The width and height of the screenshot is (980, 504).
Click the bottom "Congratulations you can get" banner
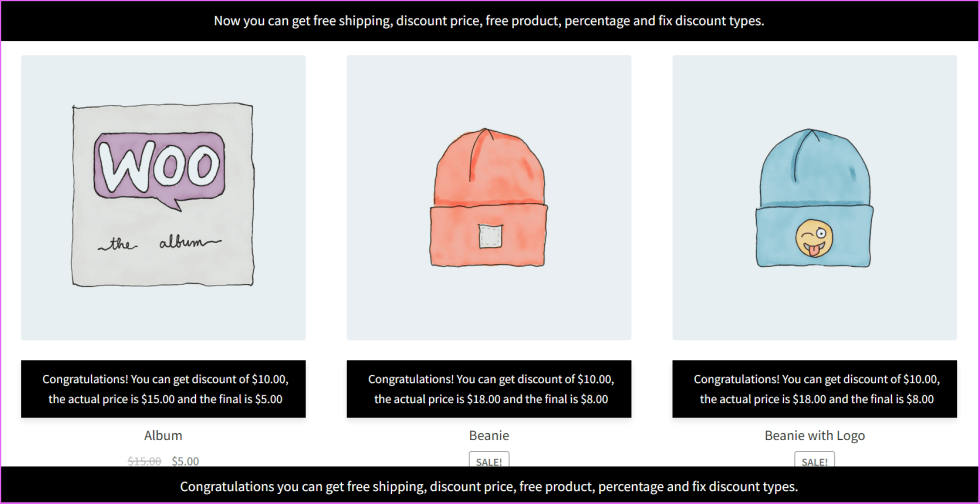click(x=489, y=486)
